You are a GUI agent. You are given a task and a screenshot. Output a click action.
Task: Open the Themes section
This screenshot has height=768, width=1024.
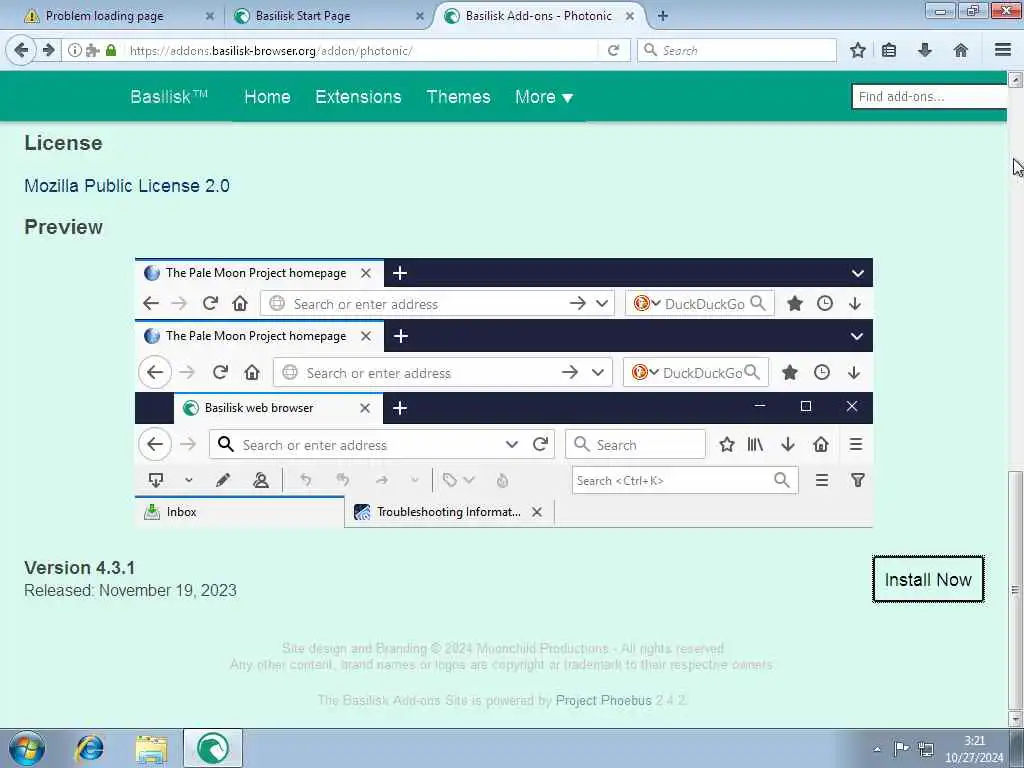click(x=458, y=97)
